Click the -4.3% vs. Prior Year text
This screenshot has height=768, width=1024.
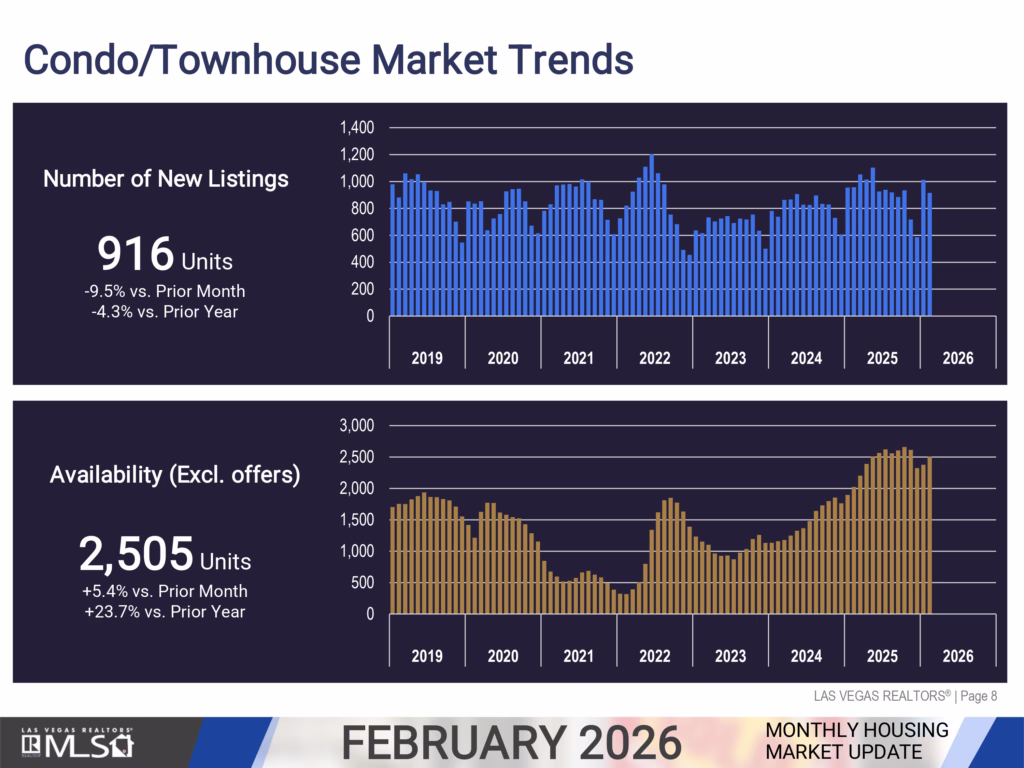165,310
